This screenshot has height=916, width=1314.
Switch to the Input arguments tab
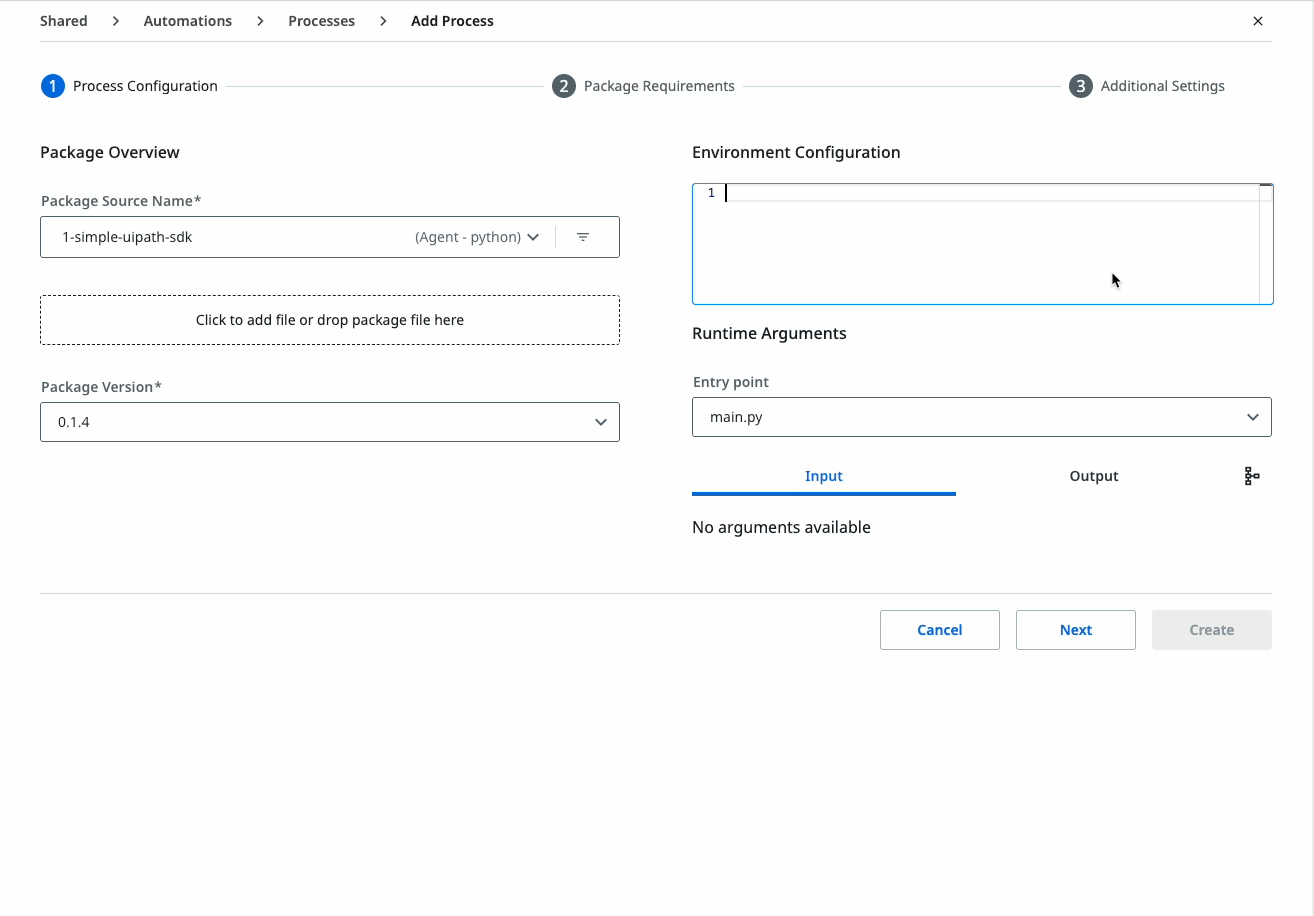point(824,476)
